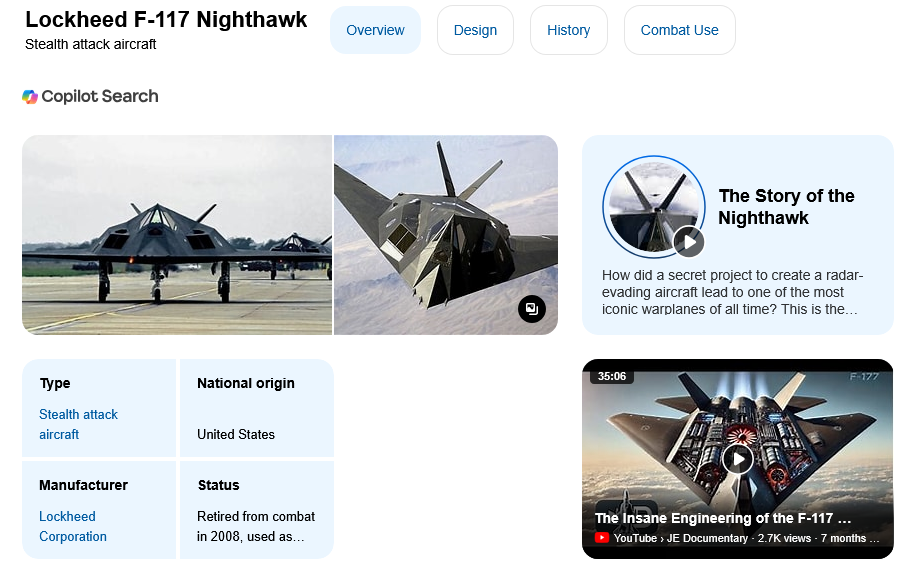
Task: Click the truncated Status description text
Action: point(256,526)
